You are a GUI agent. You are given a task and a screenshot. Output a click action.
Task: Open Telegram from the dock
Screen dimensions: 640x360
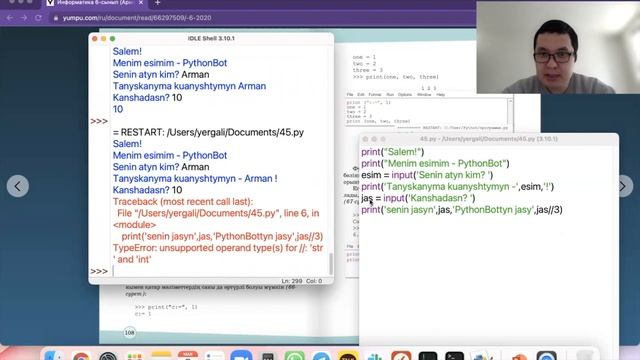pos(321,356)
